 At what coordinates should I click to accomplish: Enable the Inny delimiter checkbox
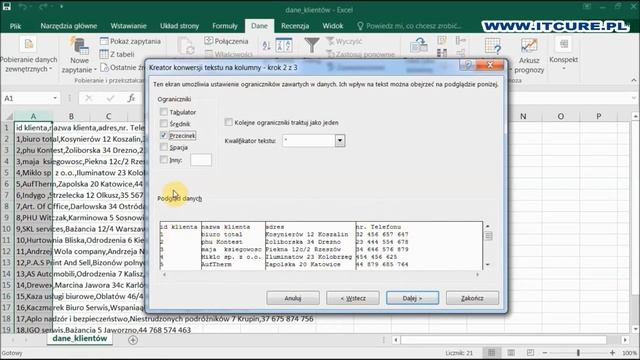pos(164,160)
